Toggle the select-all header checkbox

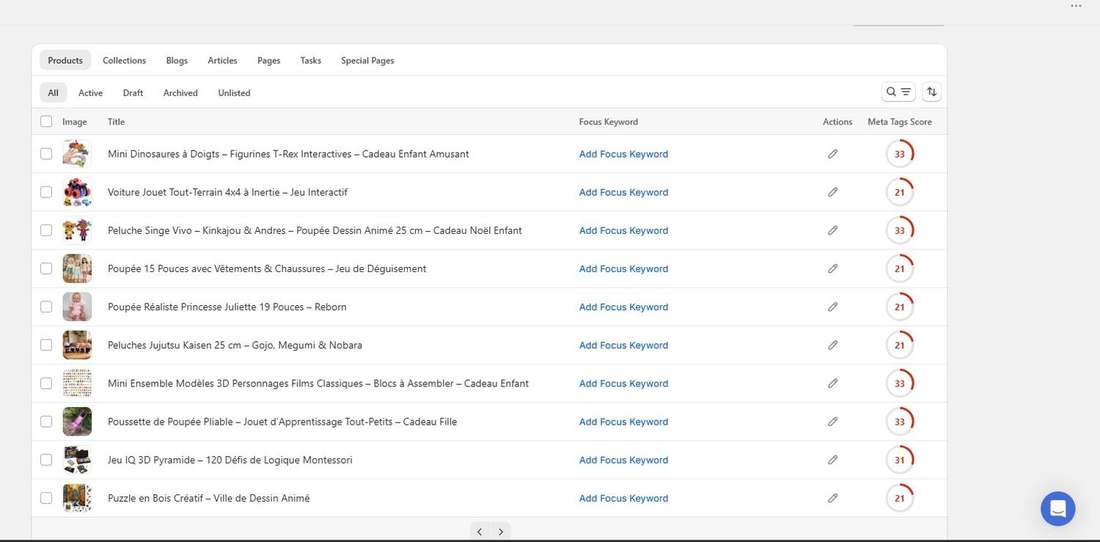point(46,121)
